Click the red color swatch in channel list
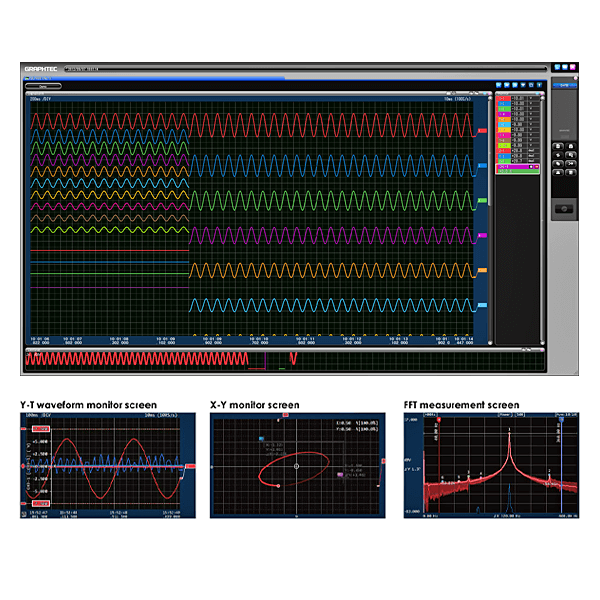The image size is (600, 600). pyautogui.click(x=502, y=99)
